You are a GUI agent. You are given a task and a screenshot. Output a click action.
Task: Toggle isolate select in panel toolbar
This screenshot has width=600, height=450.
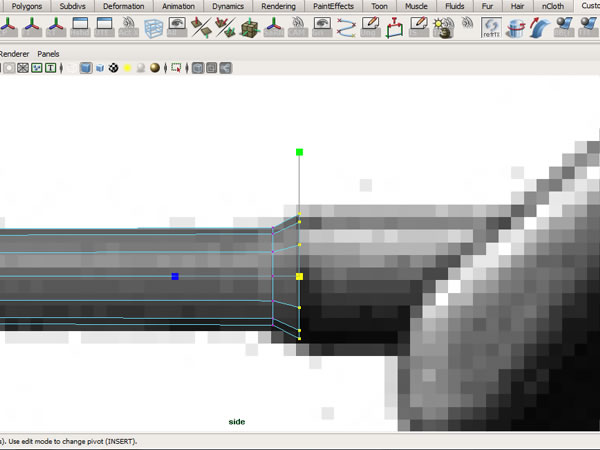[x=176, y=68]
